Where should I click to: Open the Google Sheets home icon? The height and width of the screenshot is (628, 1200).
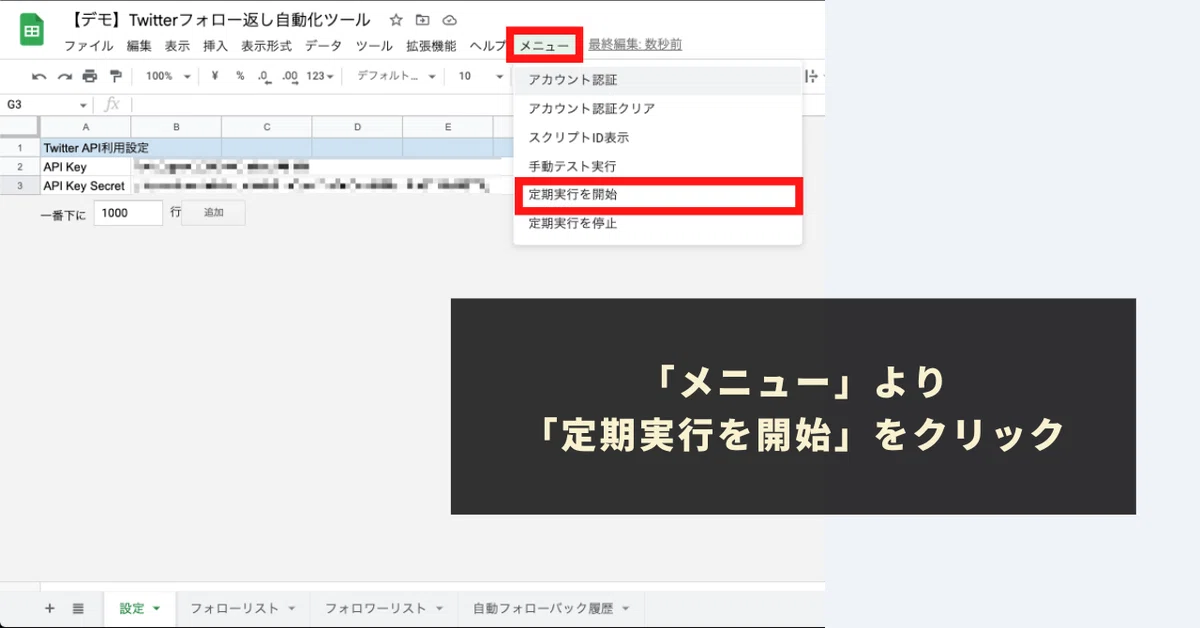pyautogui.click(x=32, y=30)
